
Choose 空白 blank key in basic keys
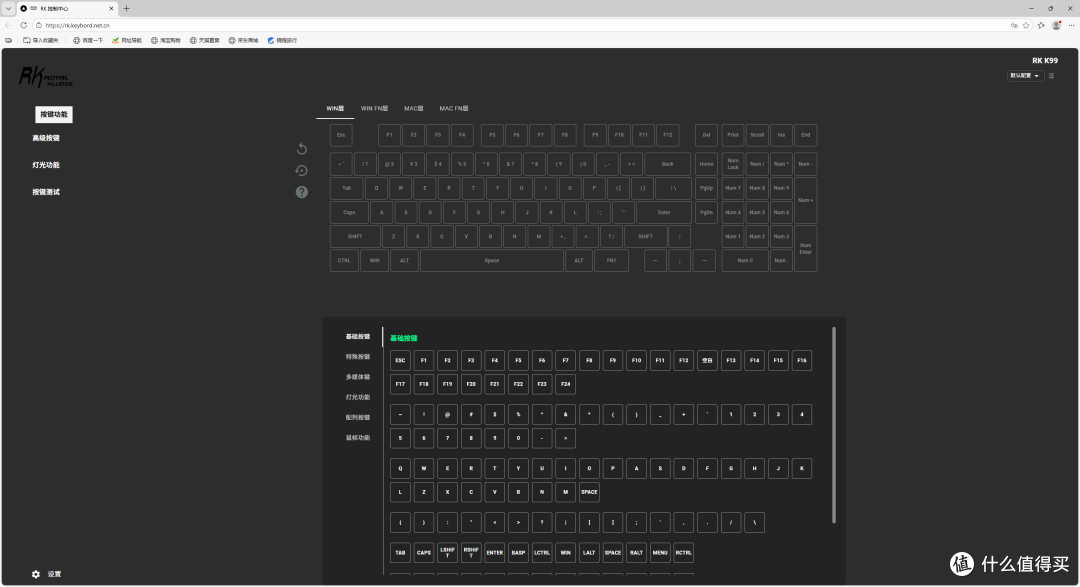click(x=707, y=360)
